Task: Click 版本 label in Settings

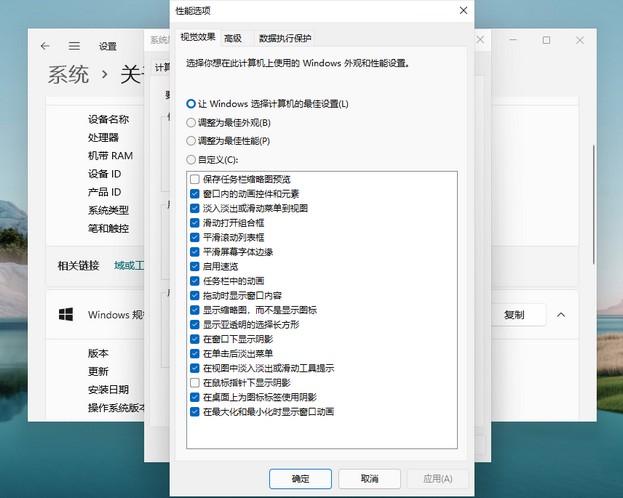Action: 98,353
